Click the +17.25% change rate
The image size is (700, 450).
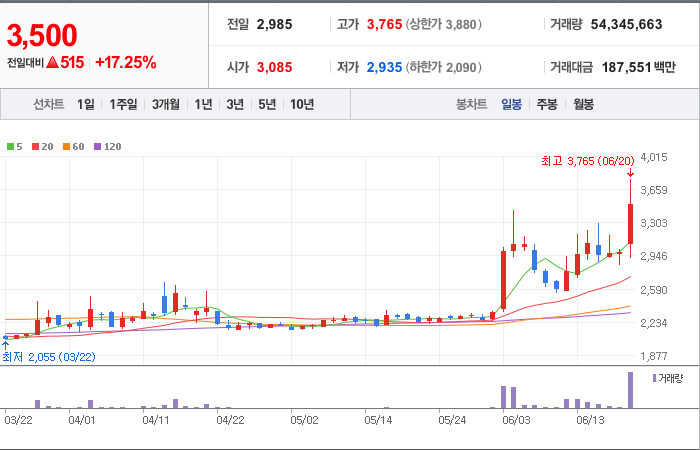[126, 62]
